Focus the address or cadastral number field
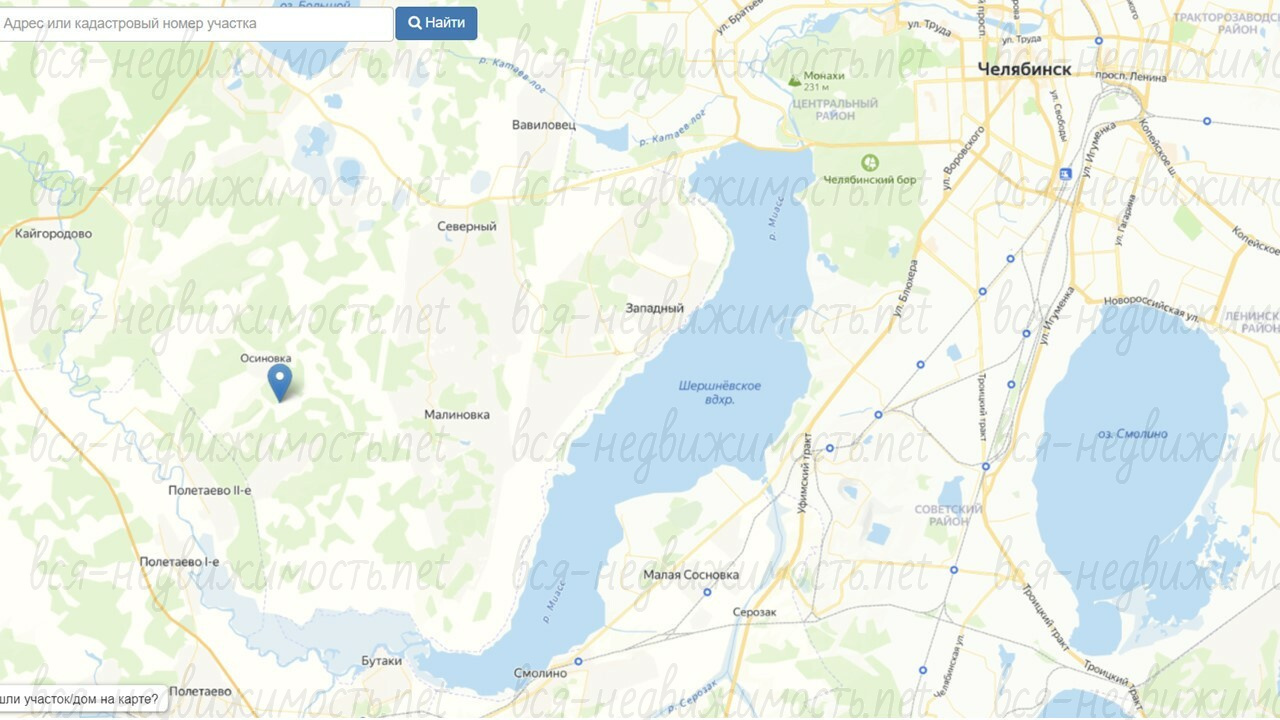 point(195,23)
